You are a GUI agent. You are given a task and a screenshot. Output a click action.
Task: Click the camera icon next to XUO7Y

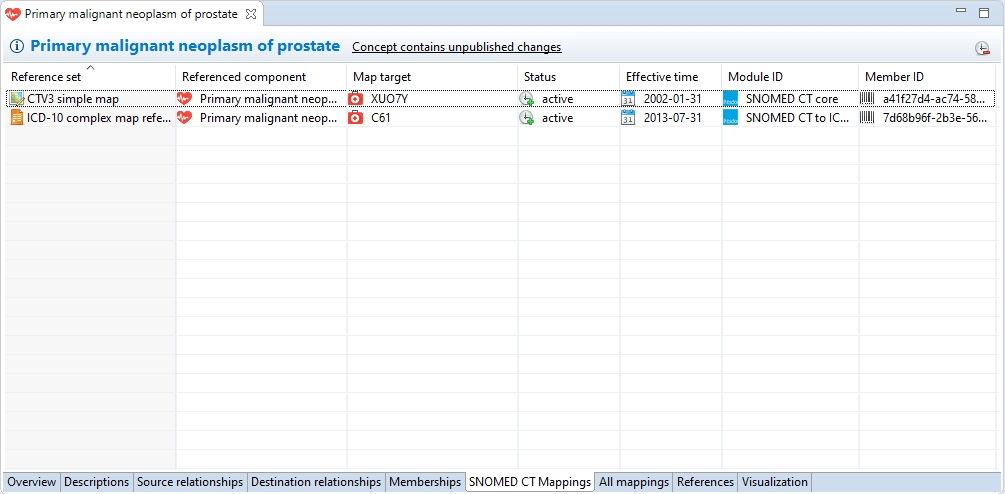point(356,99)
